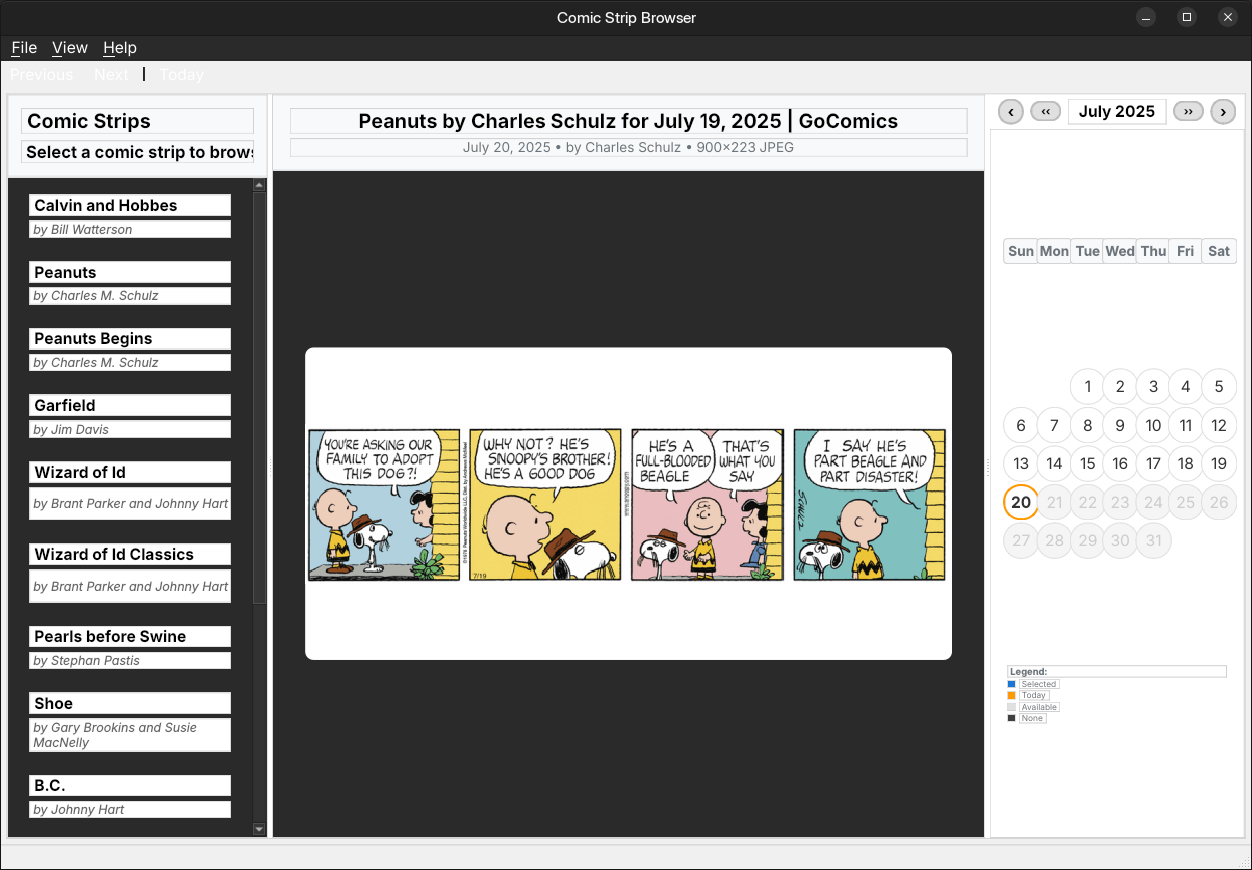Pick July 19 on the calendar

pos(1218,464)
